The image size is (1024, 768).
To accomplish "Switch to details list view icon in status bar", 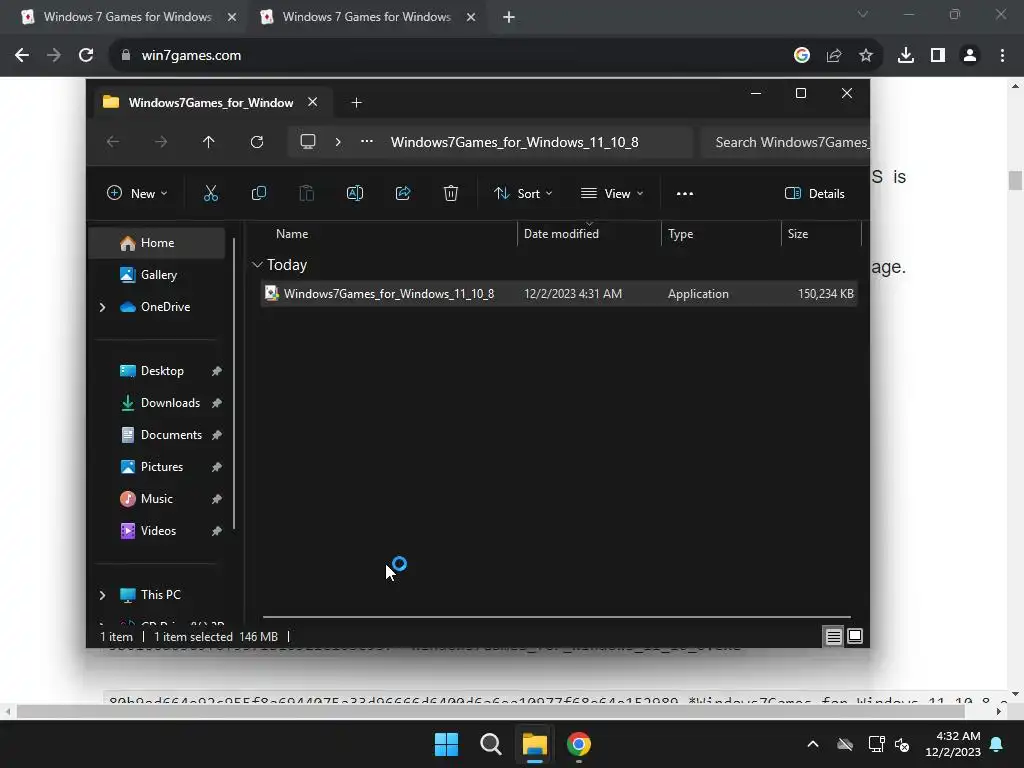I will [833, 636].
